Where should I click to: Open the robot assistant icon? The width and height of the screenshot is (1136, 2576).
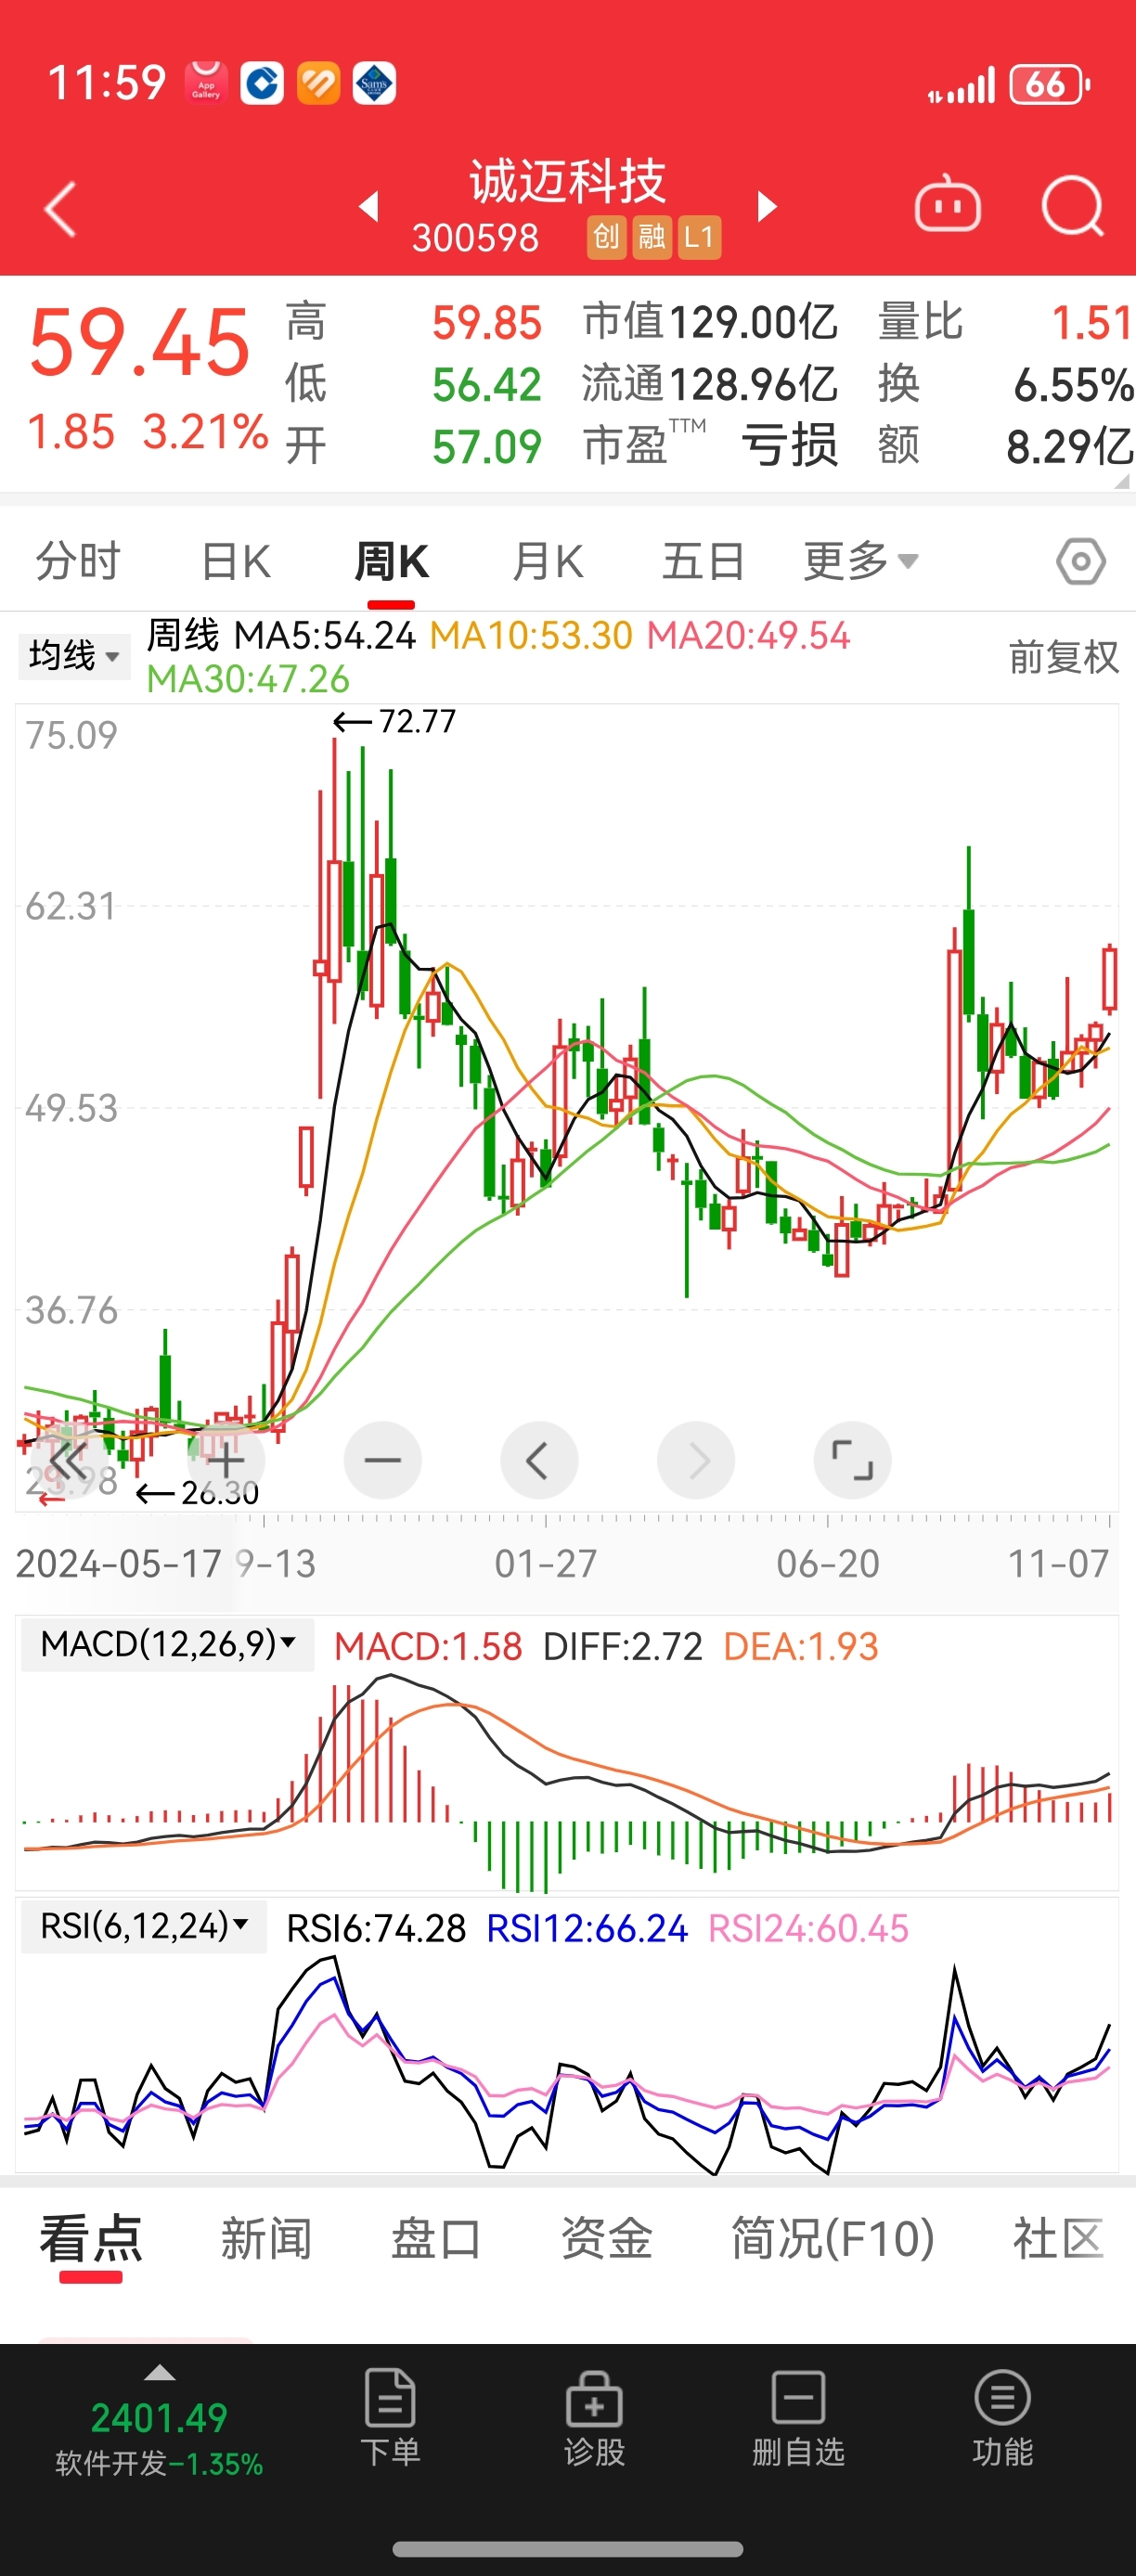point(947,205)
